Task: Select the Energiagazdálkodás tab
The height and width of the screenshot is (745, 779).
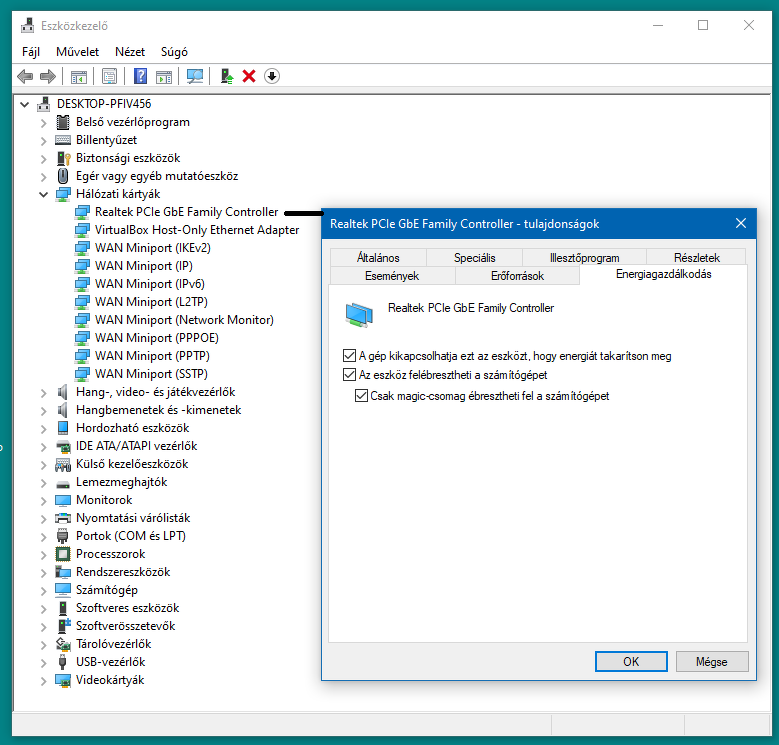Action: click(663, 274)
